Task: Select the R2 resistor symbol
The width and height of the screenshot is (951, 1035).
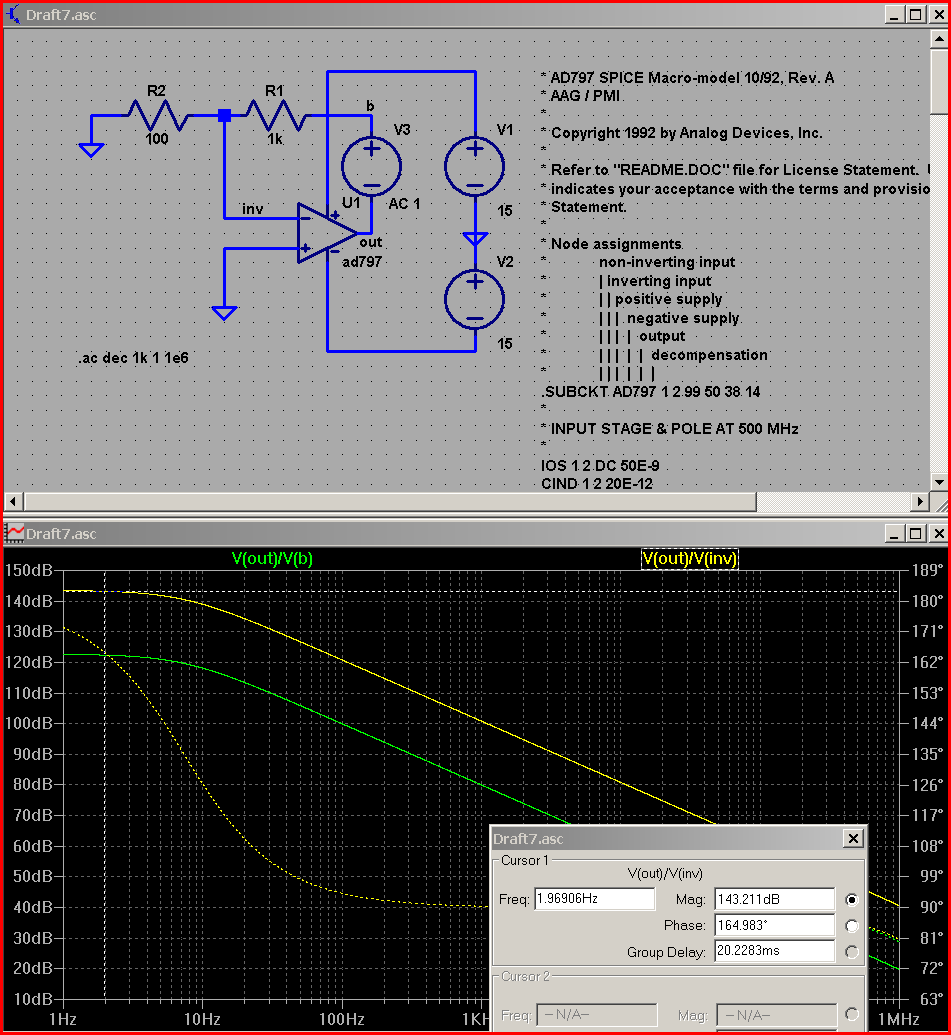Action: pos(157,116)
